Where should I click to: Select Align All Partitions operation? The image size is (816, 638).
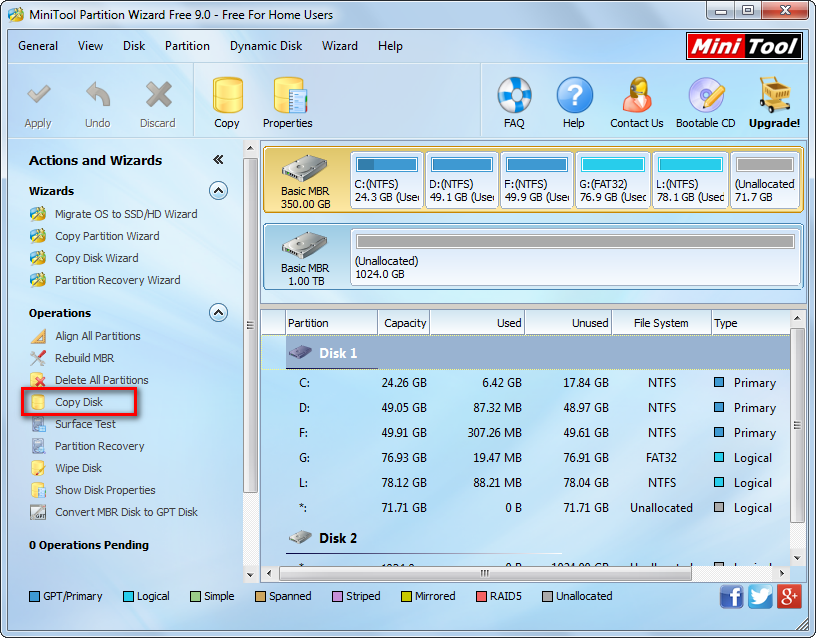pos(98,336)
